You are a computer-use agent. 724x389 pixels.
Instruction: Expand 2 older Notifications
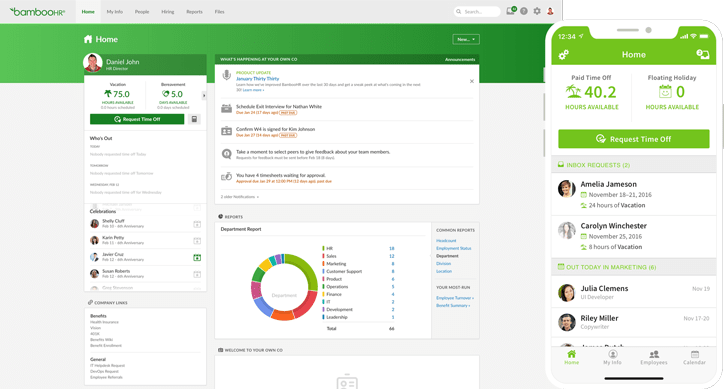[240, 197]
